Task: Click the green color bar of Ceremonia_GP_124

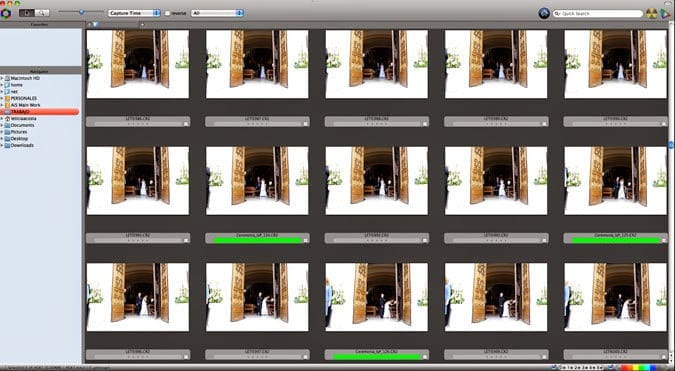Action: pos(258,241)
